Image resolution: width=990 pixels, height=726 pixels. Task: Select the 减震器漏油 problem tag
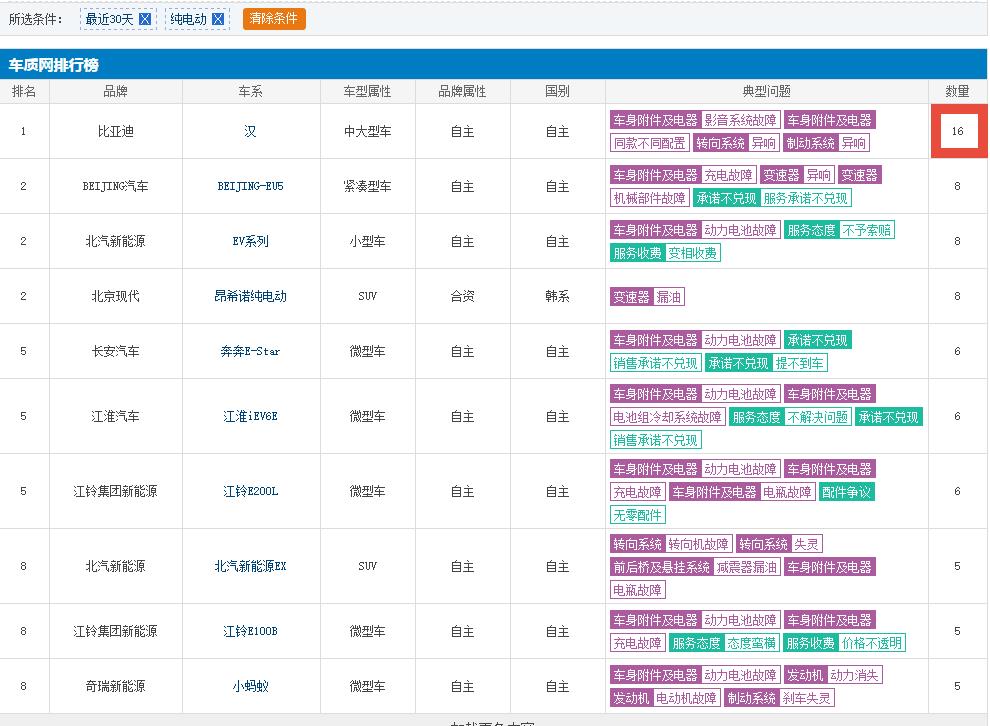click(746, 567)
